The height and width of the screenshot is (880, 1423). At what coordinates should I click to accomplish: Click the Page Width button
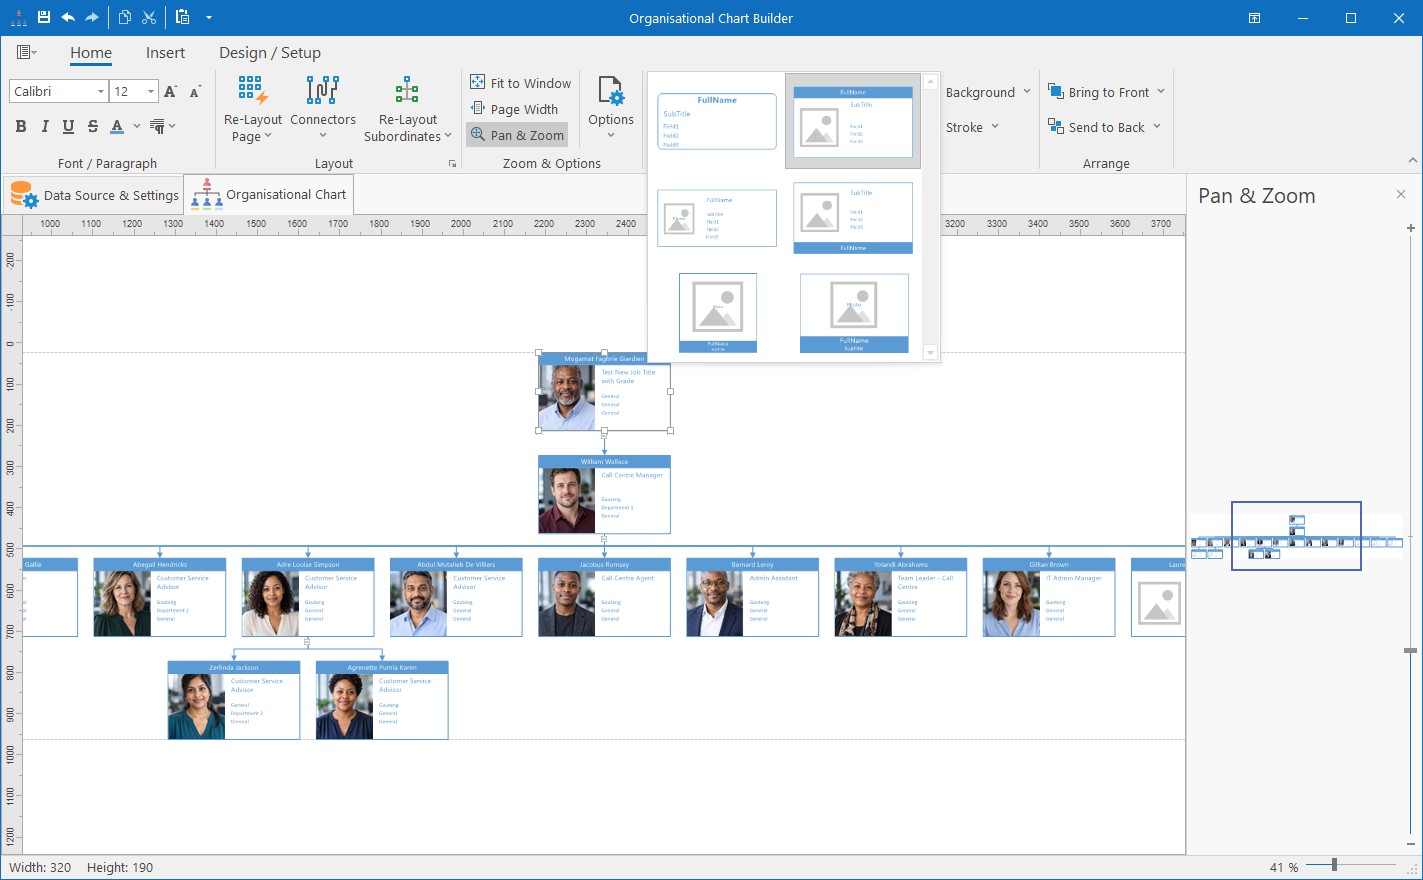click(x=514, y=109)
